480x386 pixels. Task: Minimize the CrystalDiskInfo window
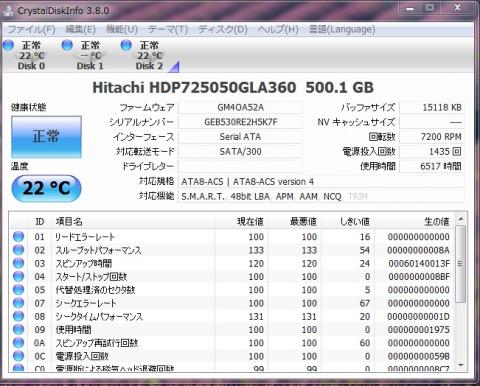(411, 8)
